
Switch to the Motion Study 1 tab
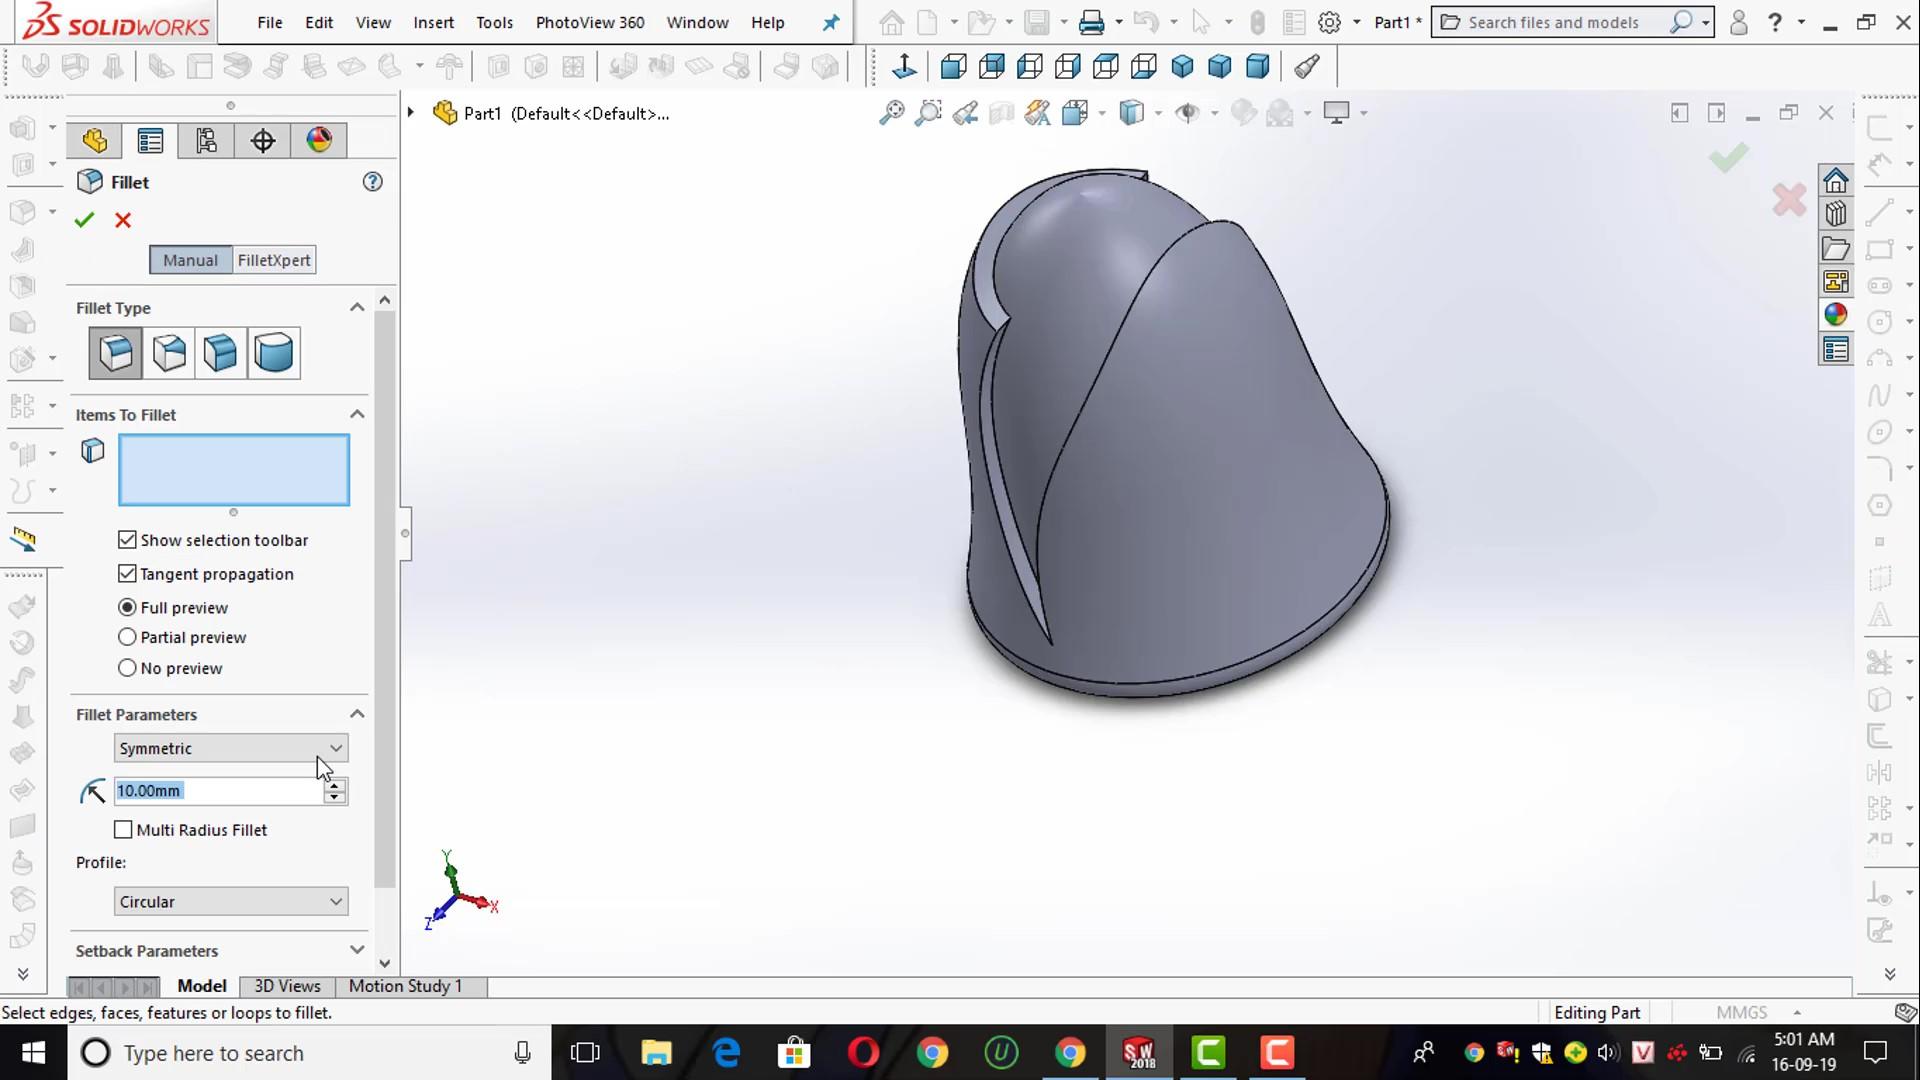pyautogui.click(x=405, y=986)
